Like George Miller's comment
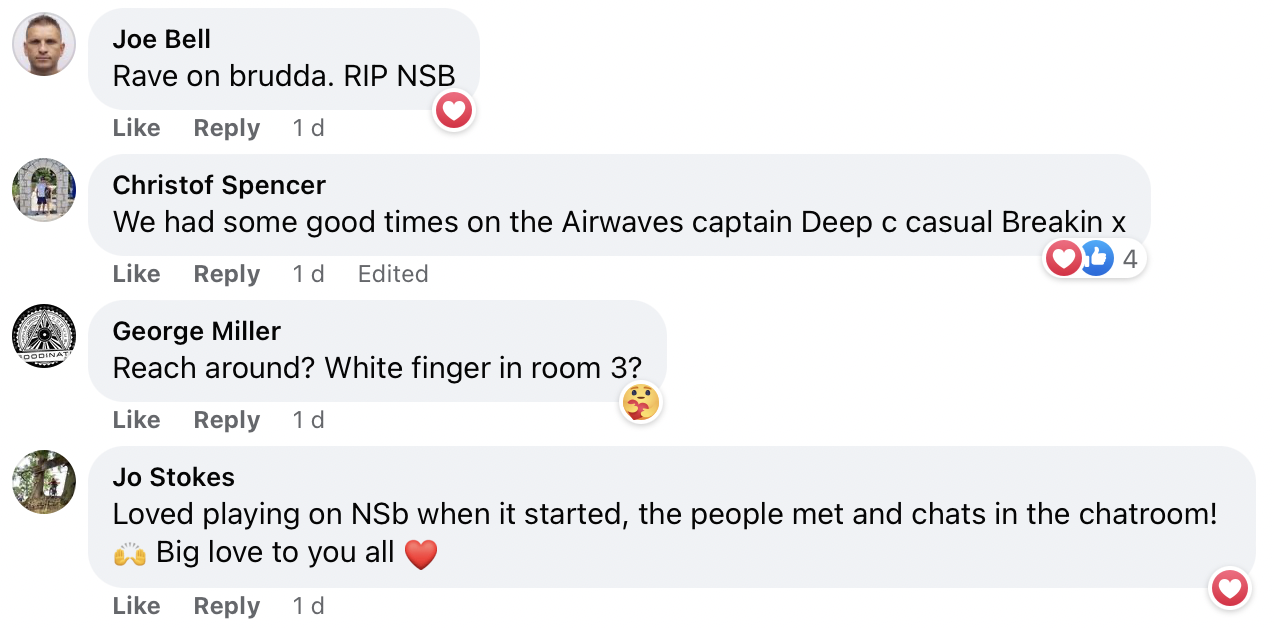The image size is (1274, 628). (x=136, y=420)
